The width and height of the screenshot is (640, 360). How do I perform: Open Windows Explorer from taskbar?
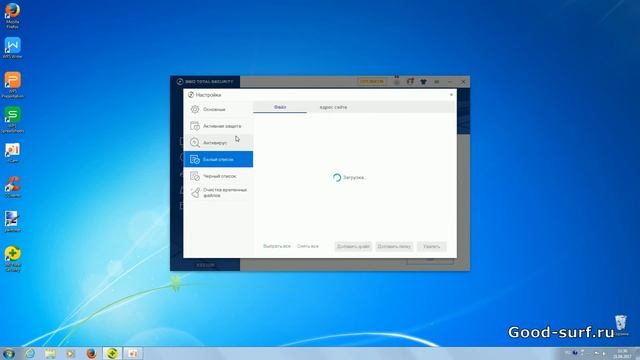[x=50, y=353]
